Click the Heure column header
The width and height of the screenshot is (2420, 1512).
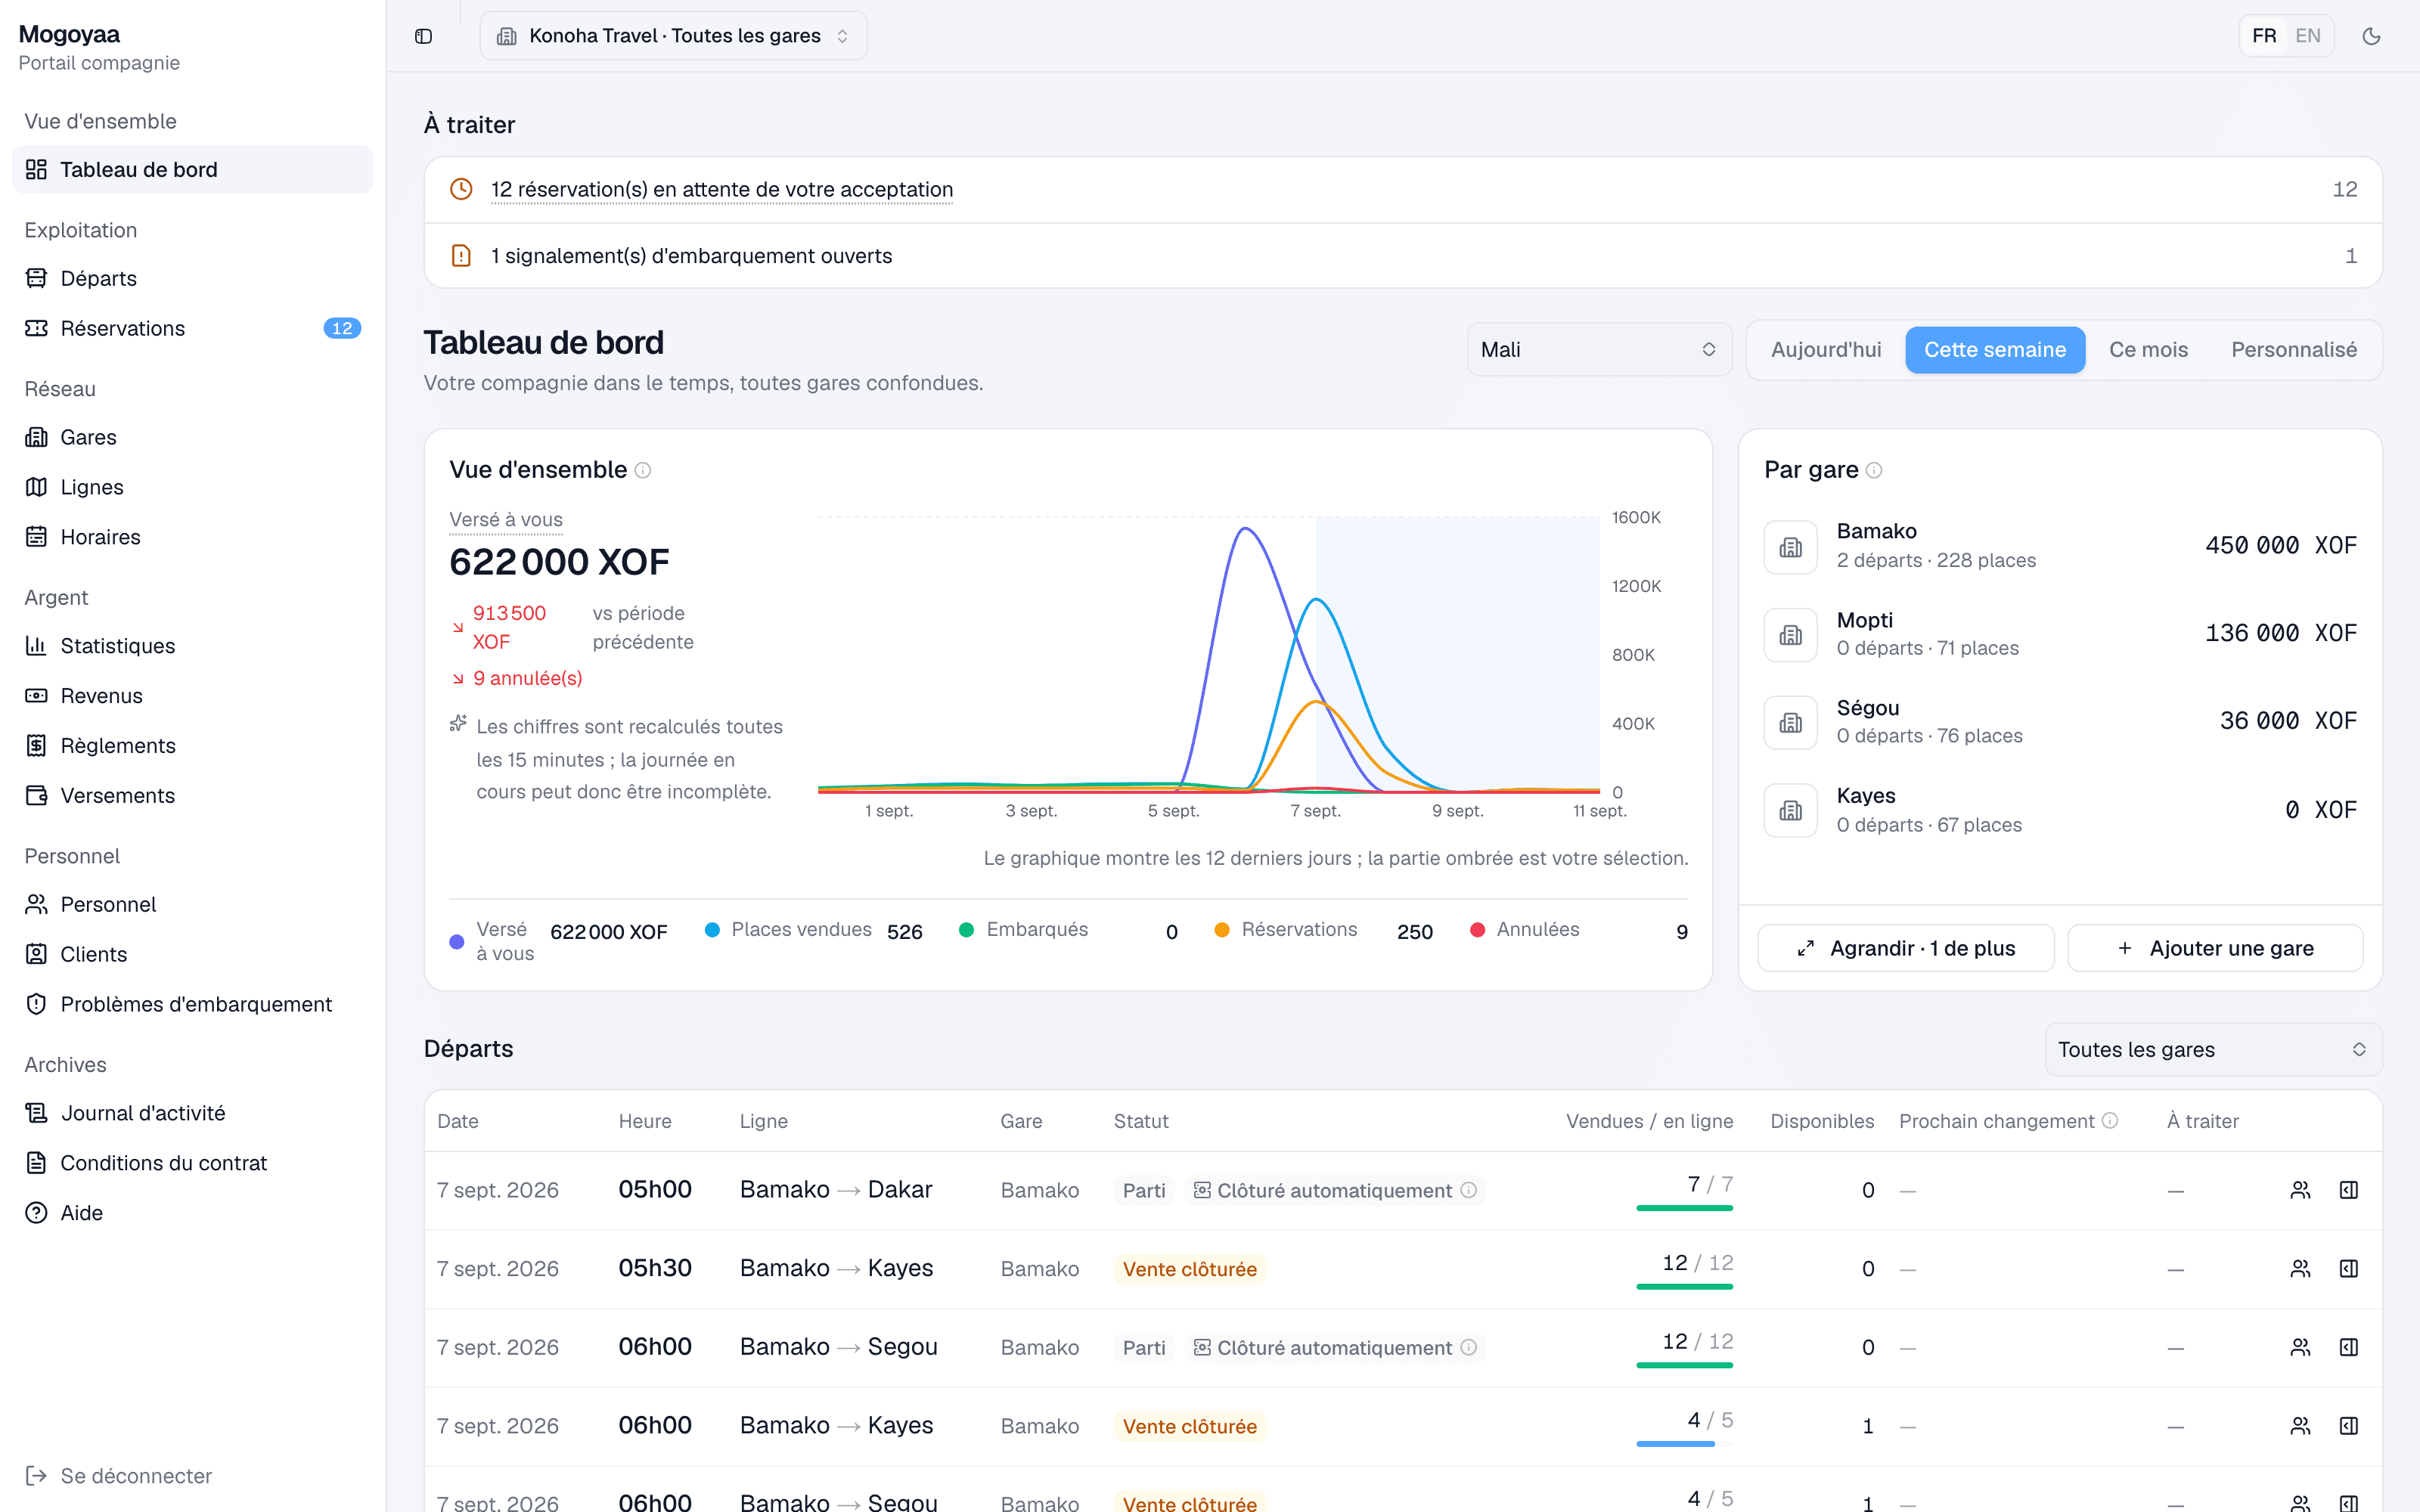(645, 1121)
